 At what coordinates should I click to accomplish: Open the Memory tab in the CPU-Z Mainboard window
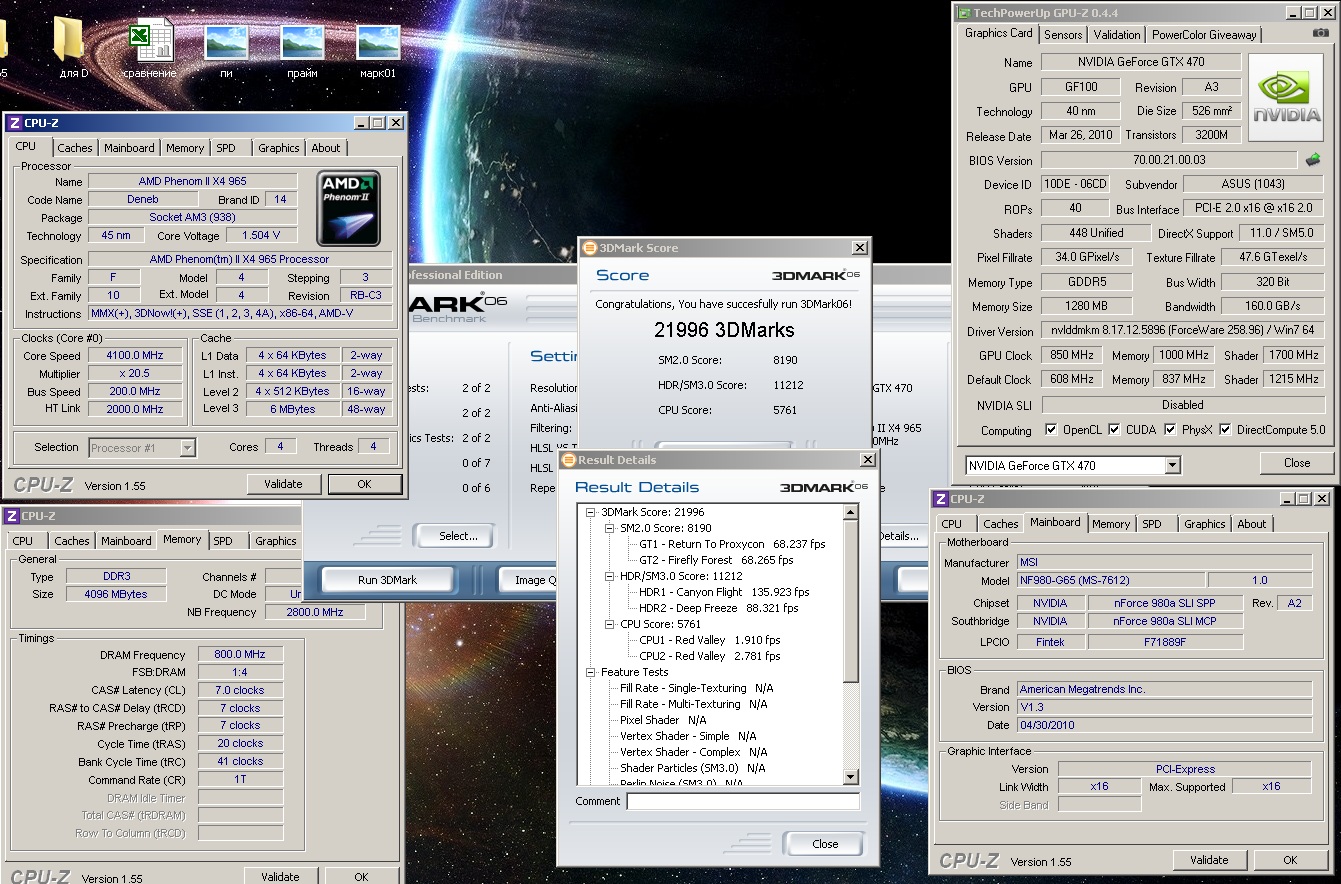pyautogui.click(x=1111, y=523)
